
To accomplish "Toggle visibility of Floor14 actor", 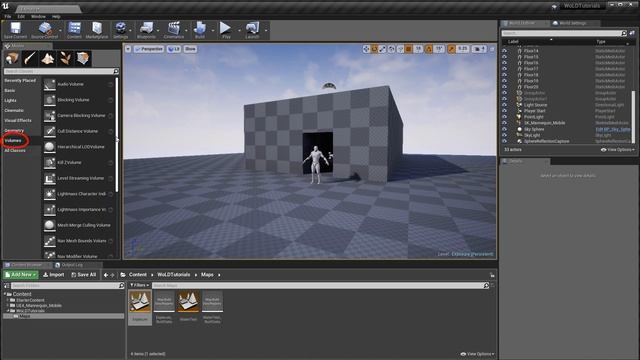I will click(504, 51).
